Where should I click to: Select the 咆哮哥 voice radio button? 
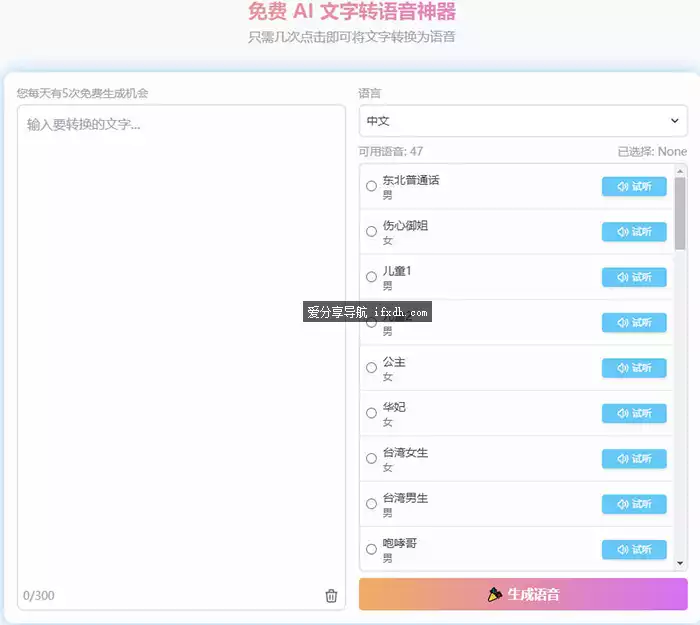(x=371, y=549)
